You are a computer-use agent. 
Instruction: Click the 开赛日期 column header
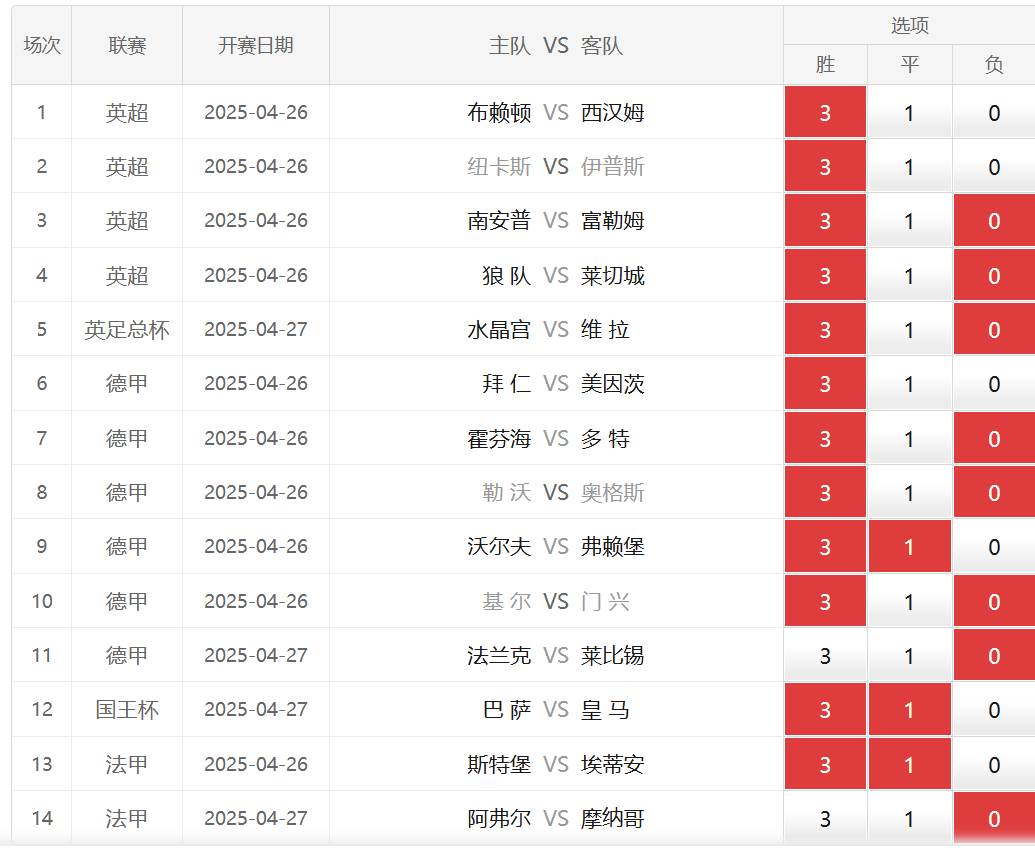click(x=256, y=46)
